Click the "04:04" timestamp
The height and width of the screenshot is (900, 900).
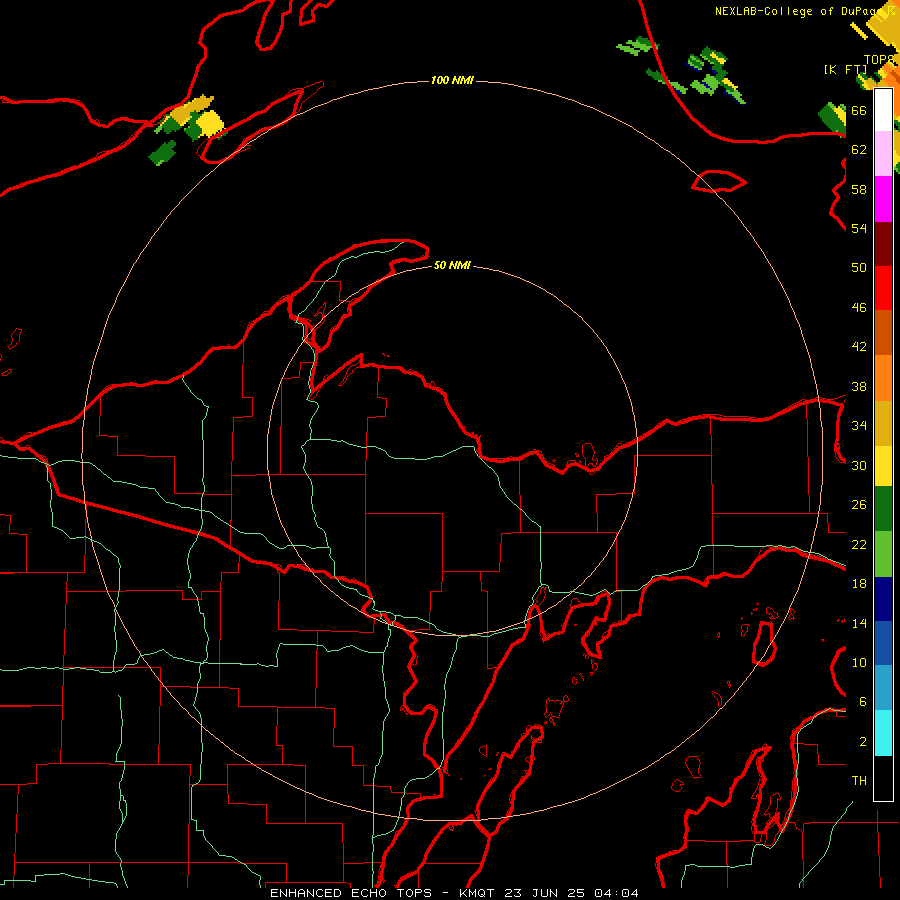[x=616, y=893]
